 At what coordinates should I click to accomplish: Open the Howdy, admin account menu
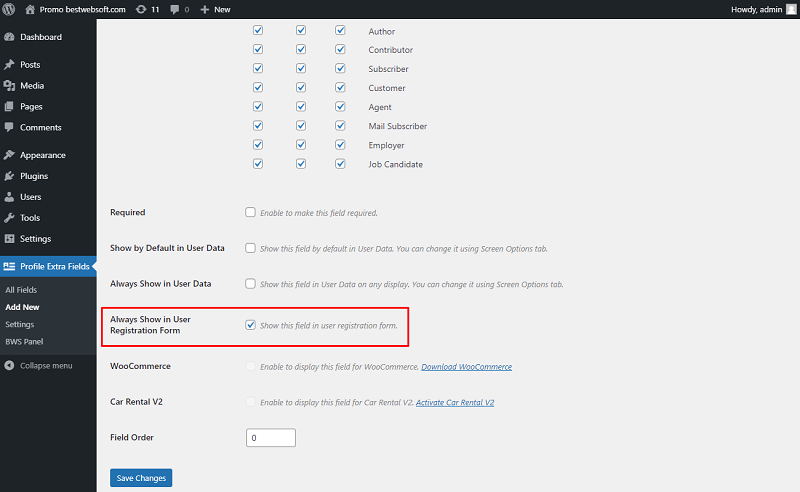pos(763,9)
